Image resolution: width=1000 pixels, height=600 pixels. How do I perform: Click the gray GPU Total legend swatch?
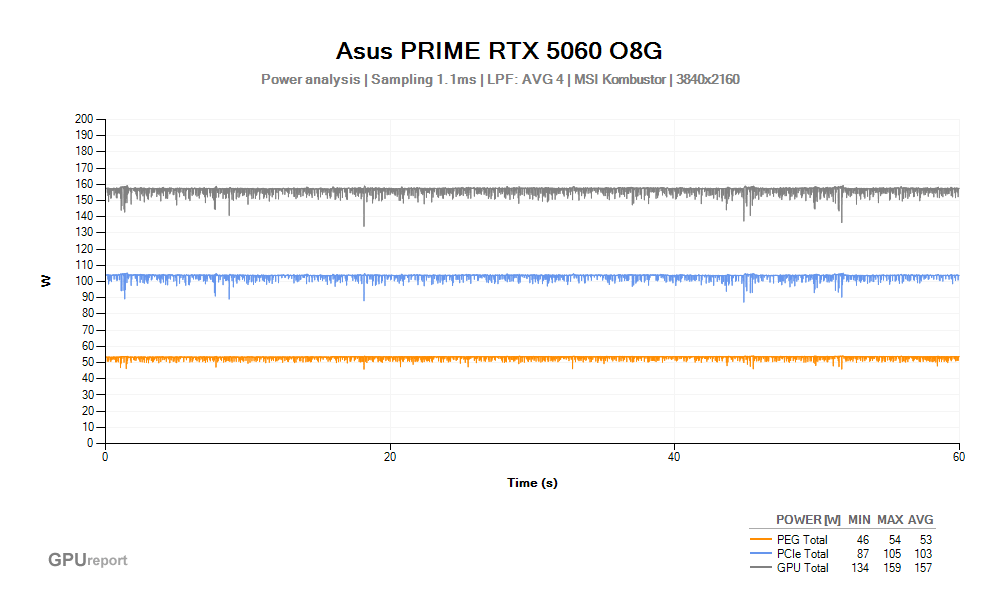click(x=761, y=567)
